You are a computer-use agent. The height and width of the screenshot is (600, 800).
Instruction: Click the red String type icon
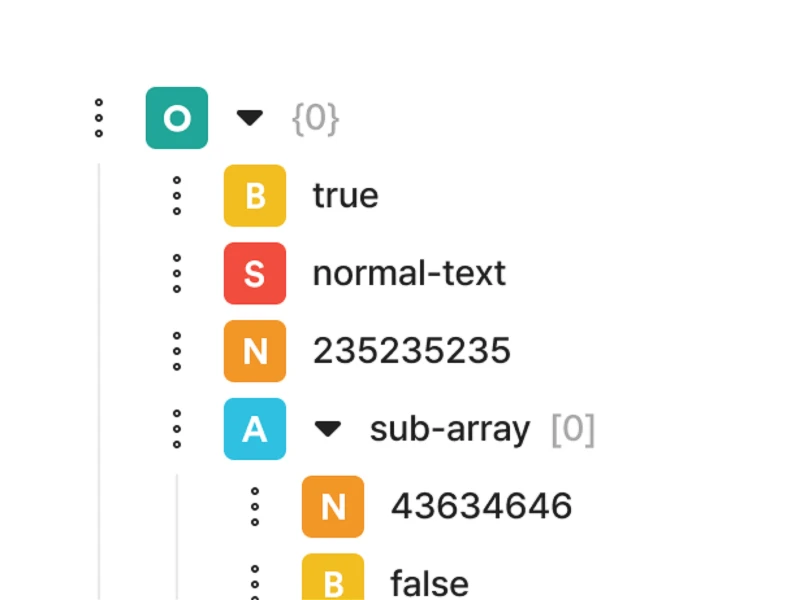pos(255,273)
